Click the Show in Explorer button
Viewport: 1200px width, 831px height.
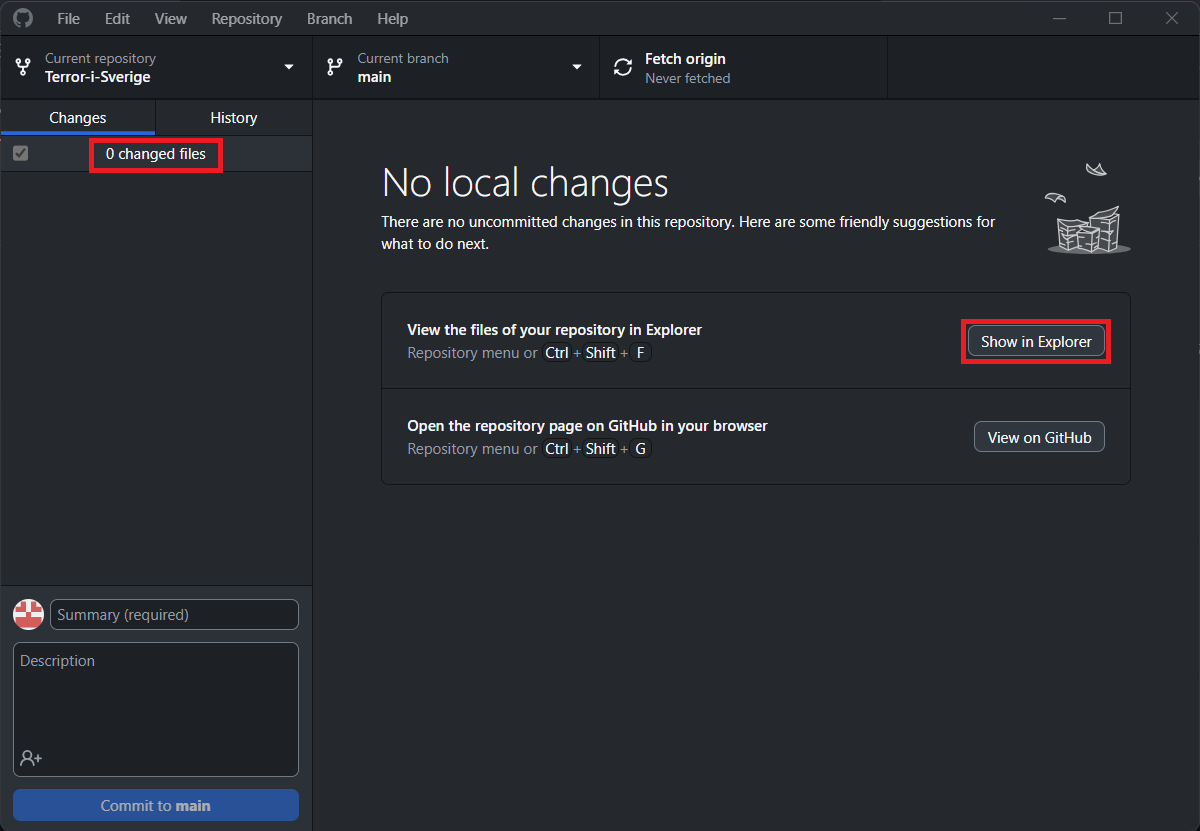click(x=1036, y=341)
